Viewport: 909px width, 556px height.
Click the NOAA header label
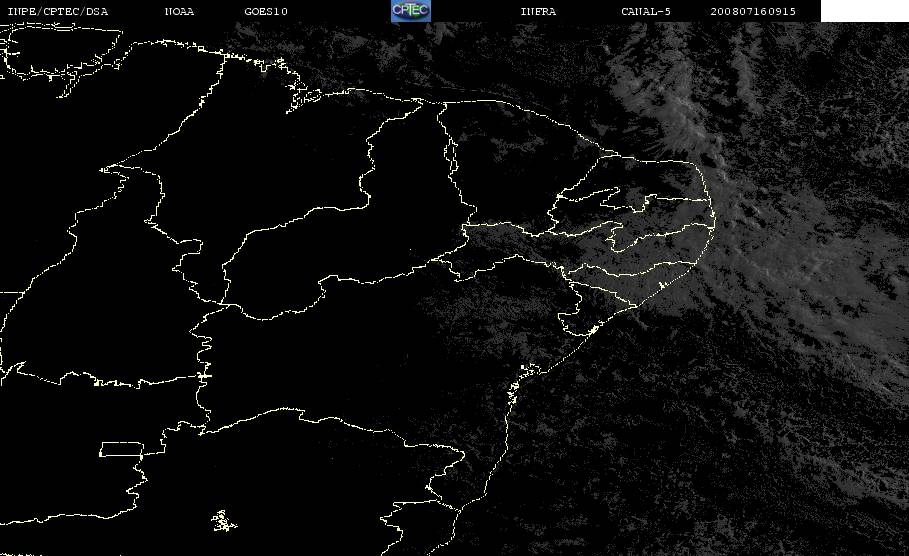click(179, 12)
